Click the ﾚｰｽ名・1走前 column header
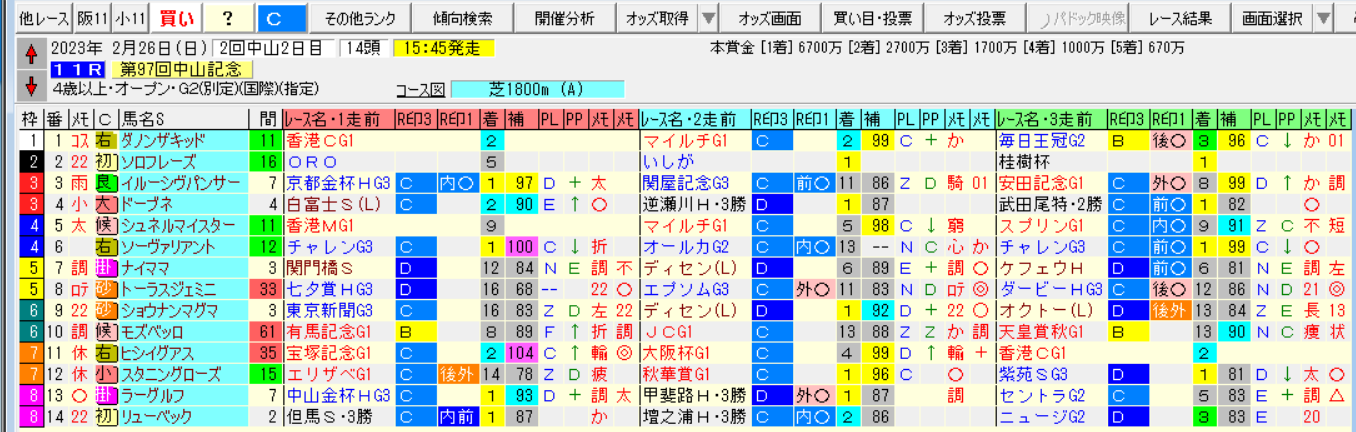1356x432 pixels. coord(337,119)
